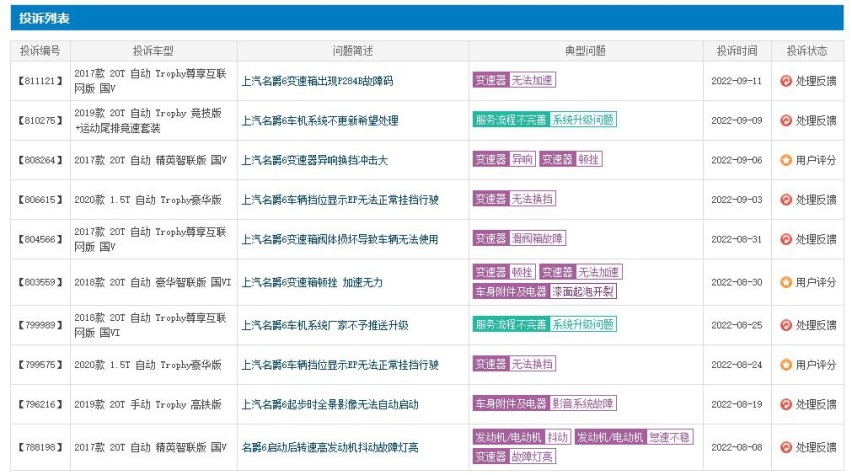Image resolution: width=852 pixels, height=475 pixels.
Task: Click complaint number 【808264】
Action: pos(40,160)
